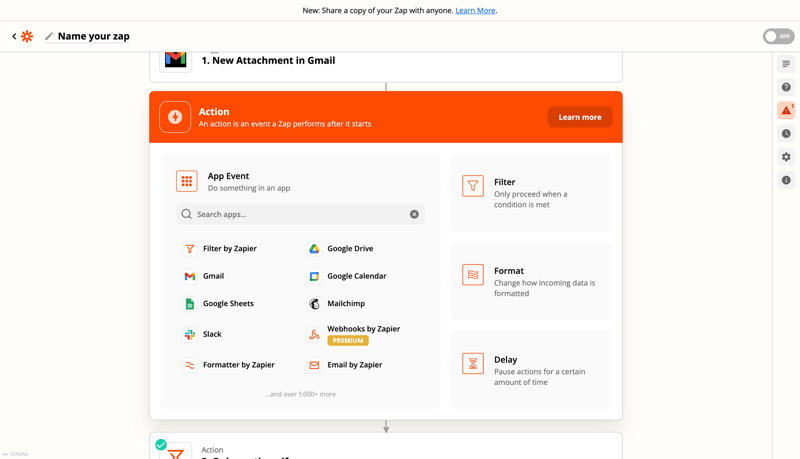This screenshot has height=459, width=800.
Task: Open the warning alerts icon in sidebar
Action: click(786, 110)
